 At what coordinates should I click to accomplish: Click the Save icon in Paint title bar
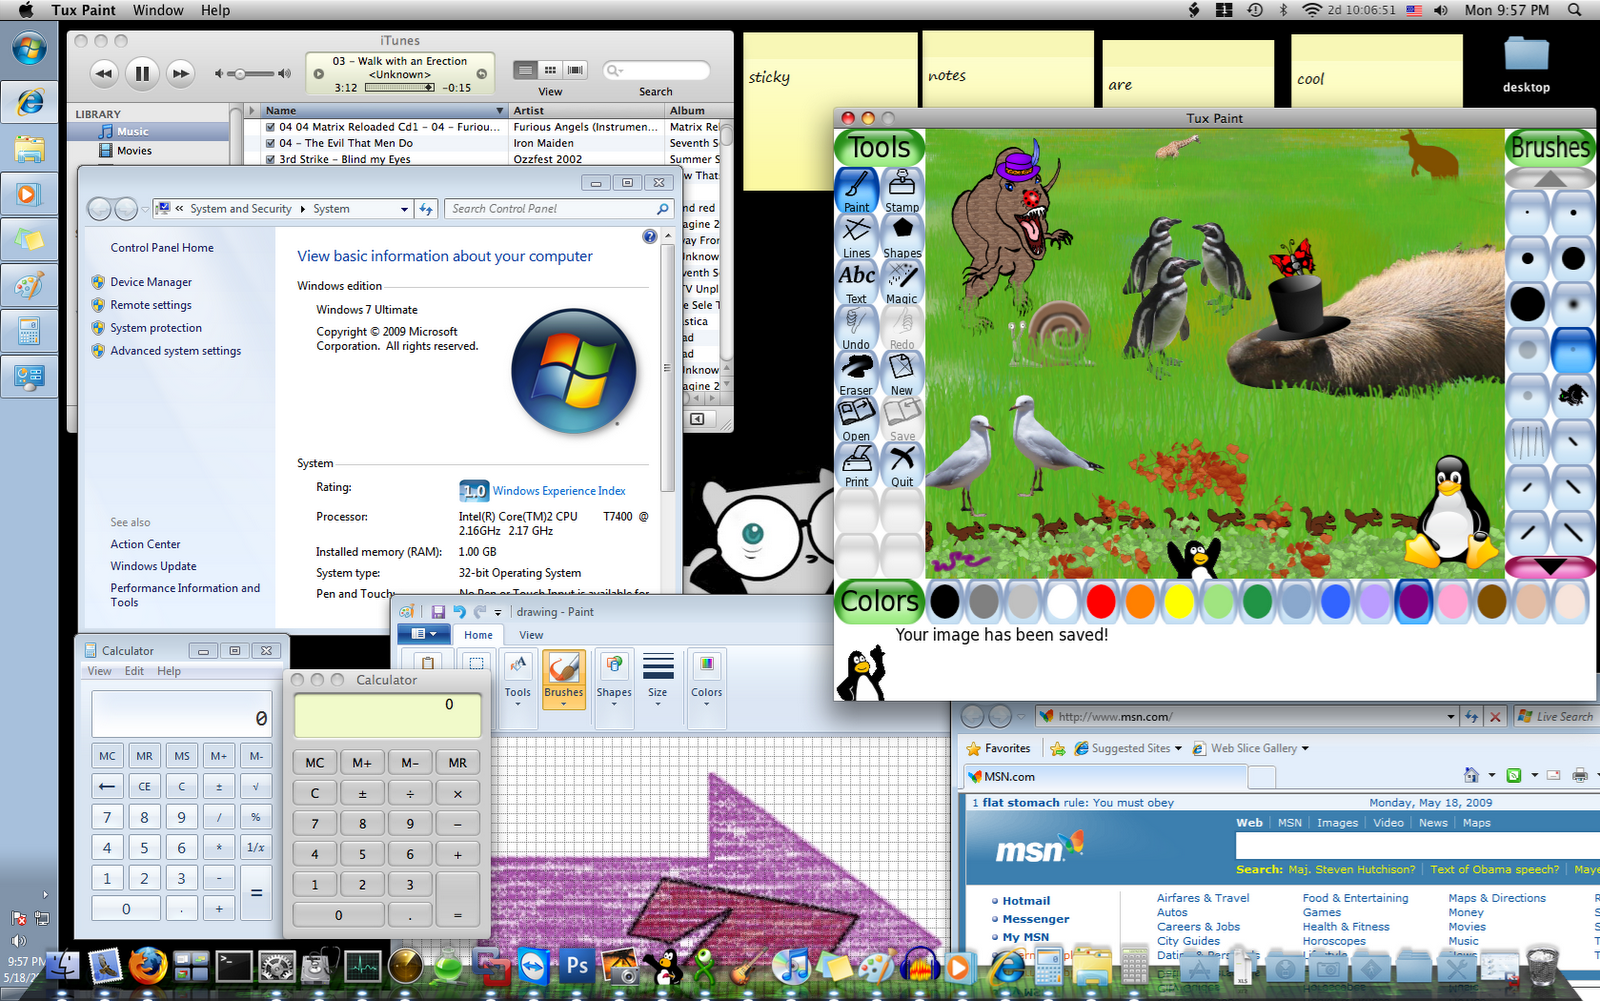point(438,612)
